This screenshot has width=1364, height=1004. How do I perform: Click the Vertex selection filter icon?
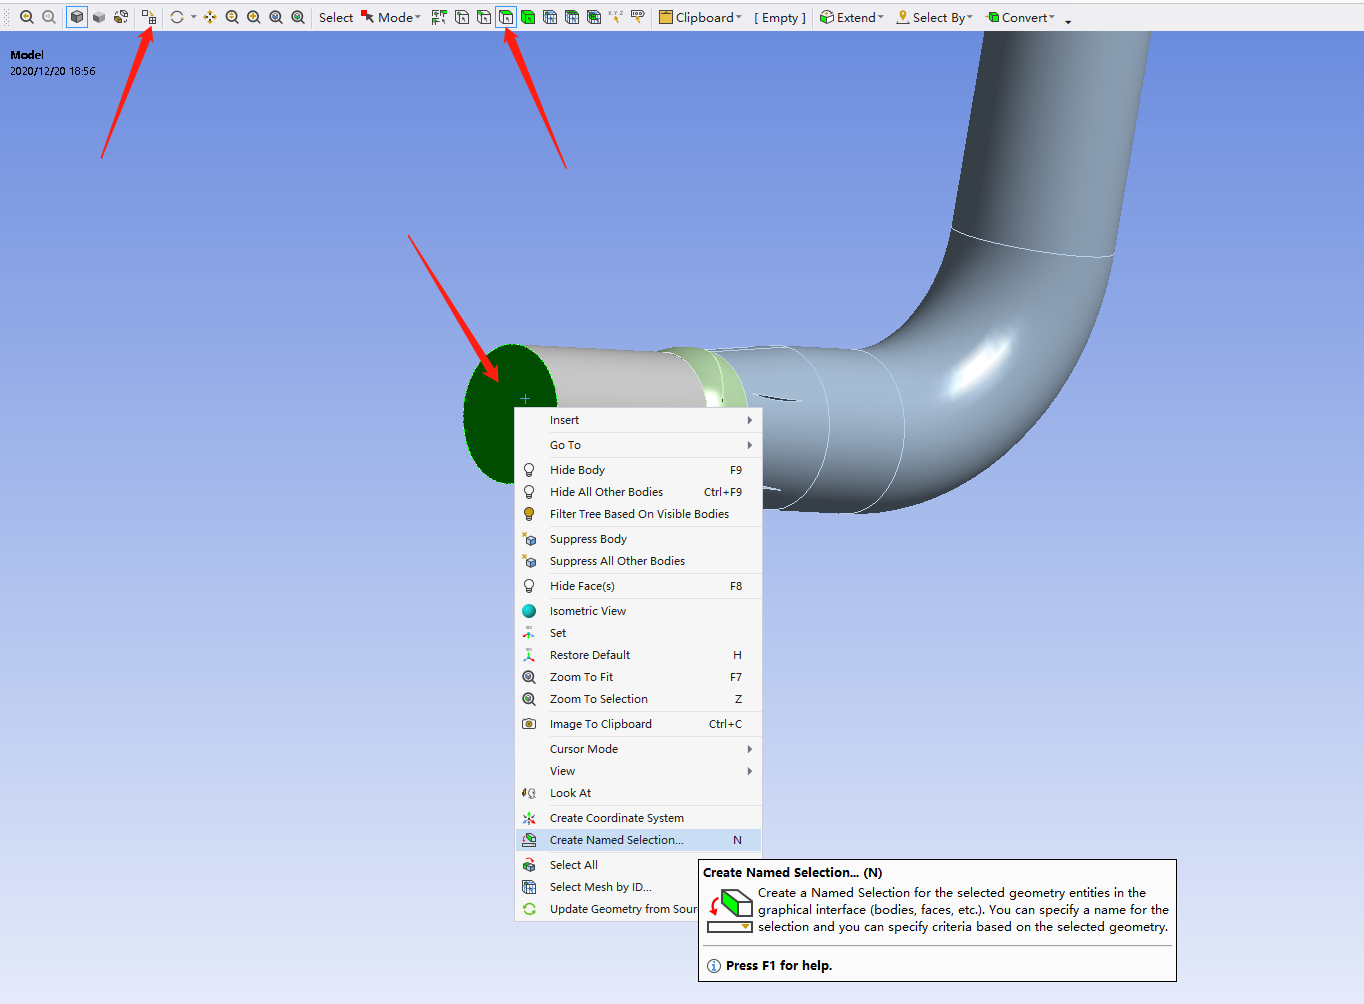[x=462, y=17]
